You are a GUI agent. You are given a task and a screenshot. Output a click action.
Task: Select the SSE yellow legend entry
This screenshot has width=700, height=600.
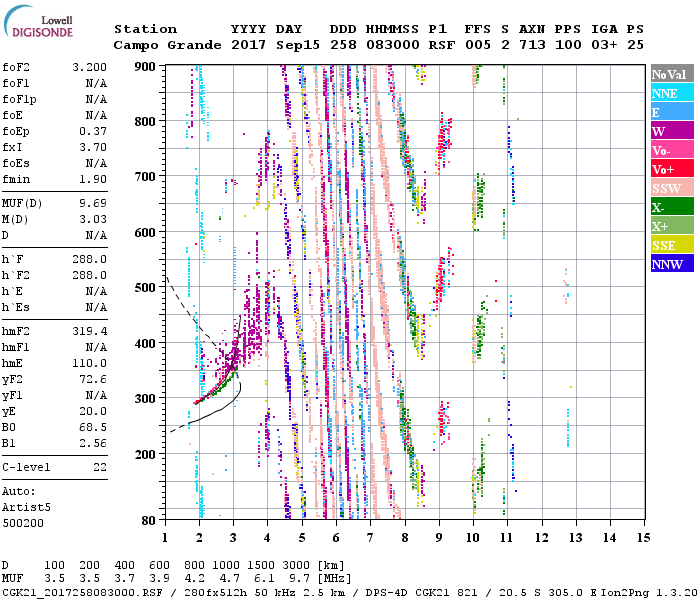click(670, 245)
